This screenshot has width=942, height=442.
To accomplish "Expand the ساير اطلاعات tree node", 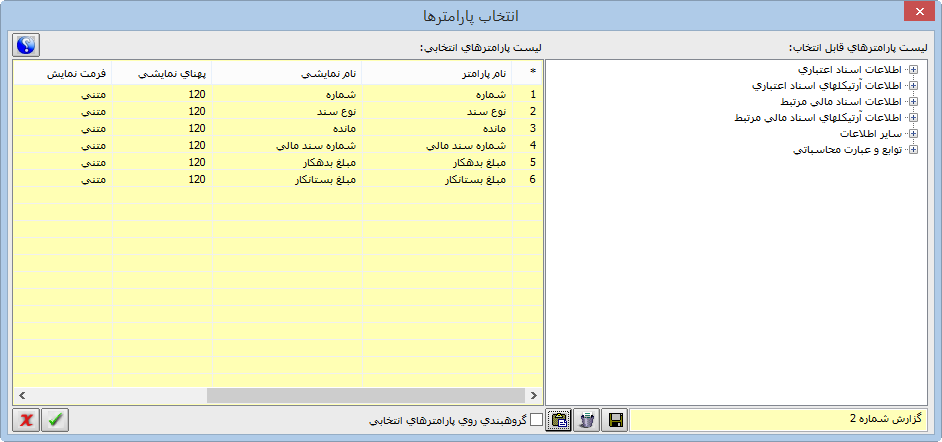I will tap(914, 133).
